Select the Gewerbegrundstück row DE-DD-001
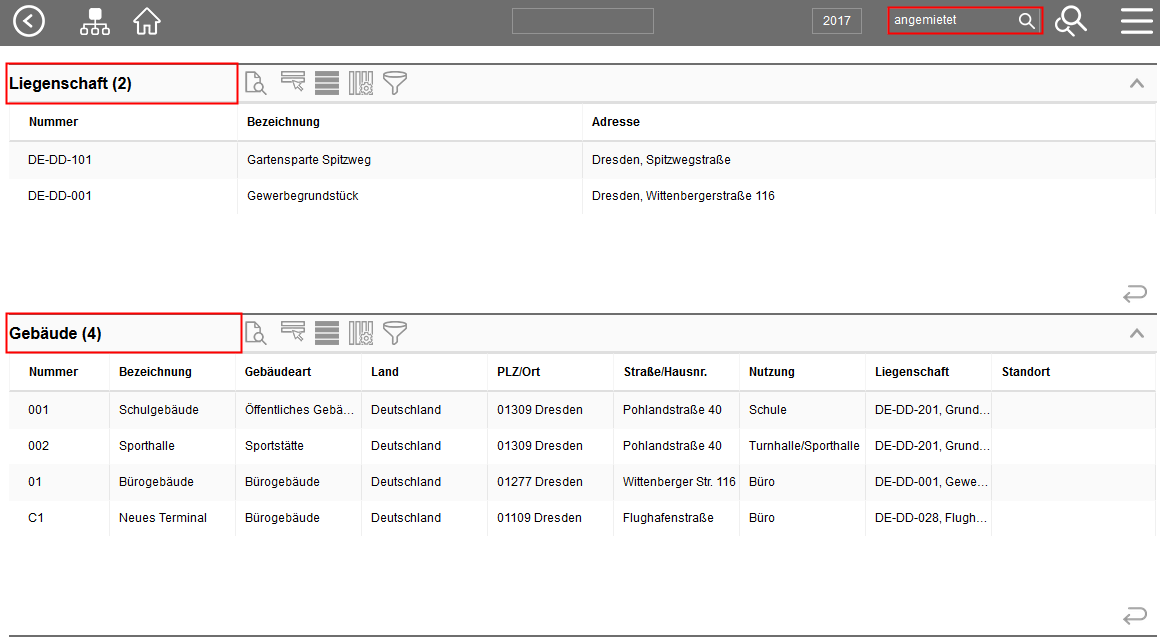The image size is (1160, 640). click(302, 196)
